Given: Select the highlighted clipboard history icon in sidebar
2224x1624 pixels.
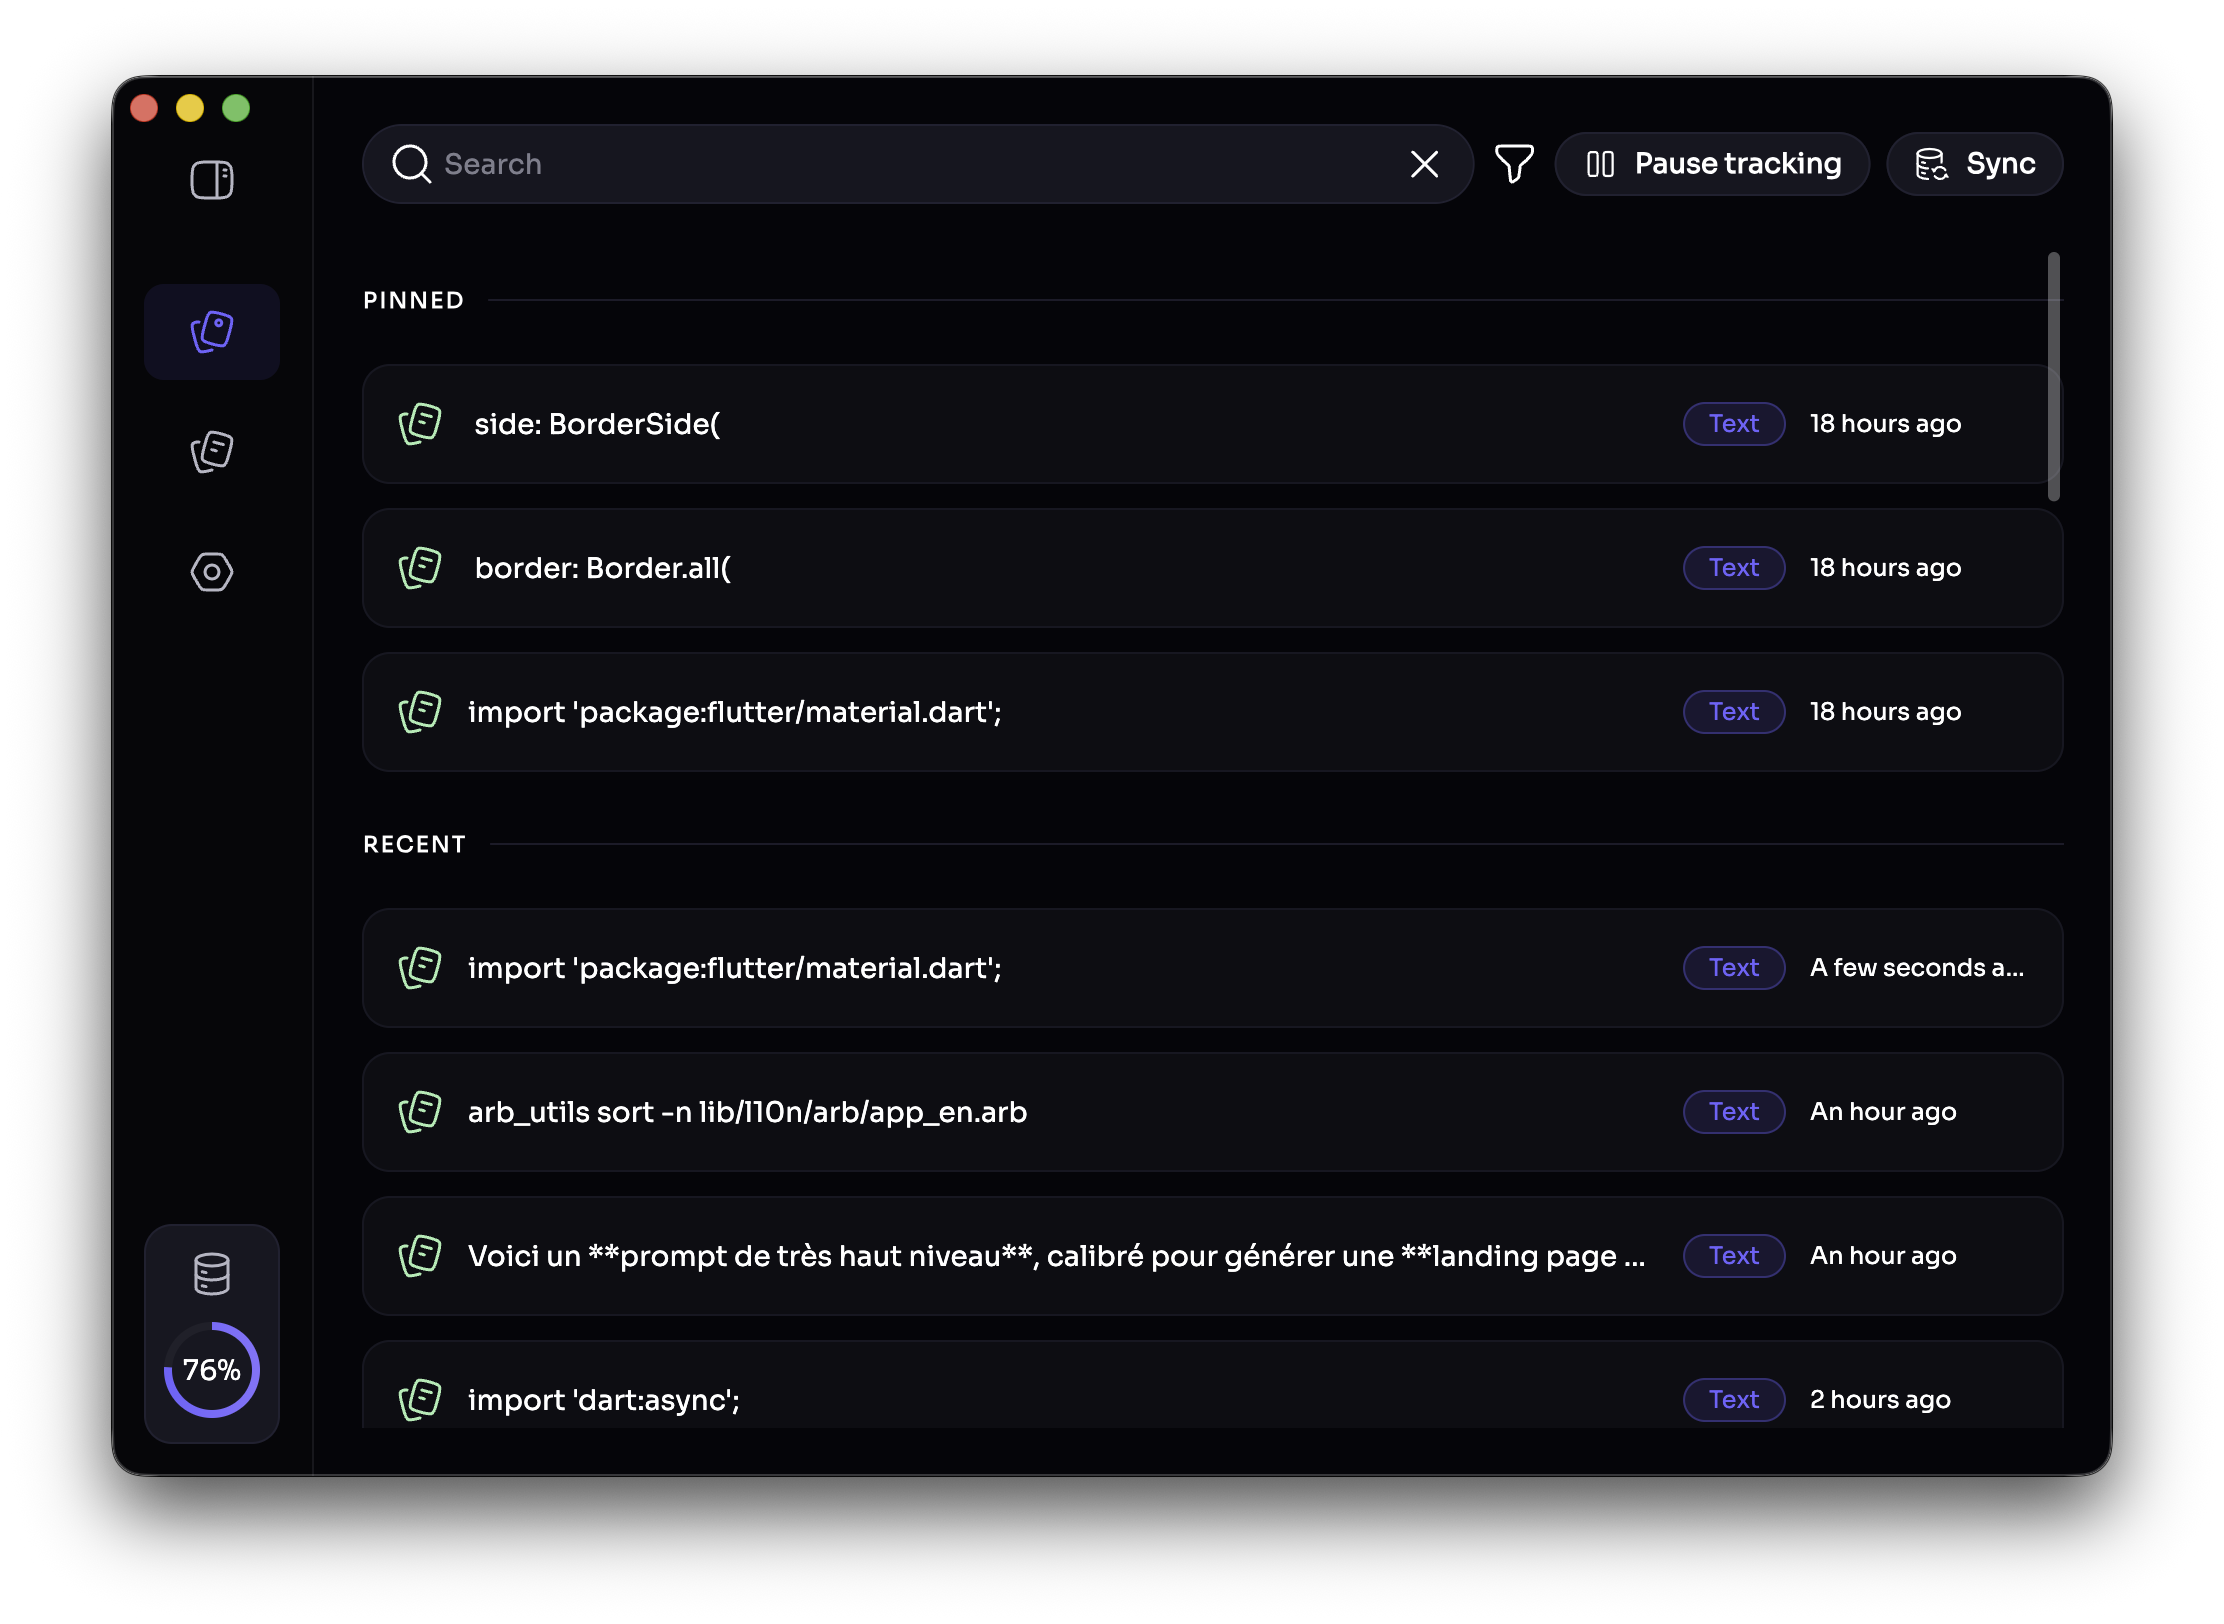Looking at the screenshot, I should click(x=211, y=331).
